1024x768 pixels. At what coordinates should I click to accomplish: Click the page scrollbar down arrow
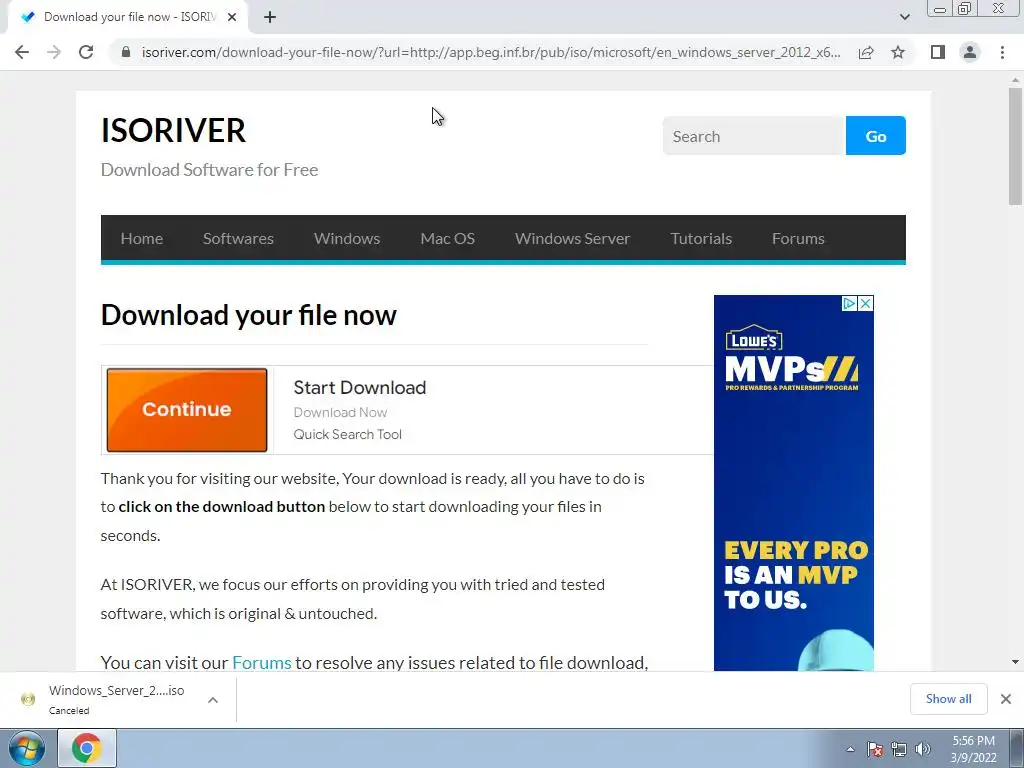(x=1015, y=662)
